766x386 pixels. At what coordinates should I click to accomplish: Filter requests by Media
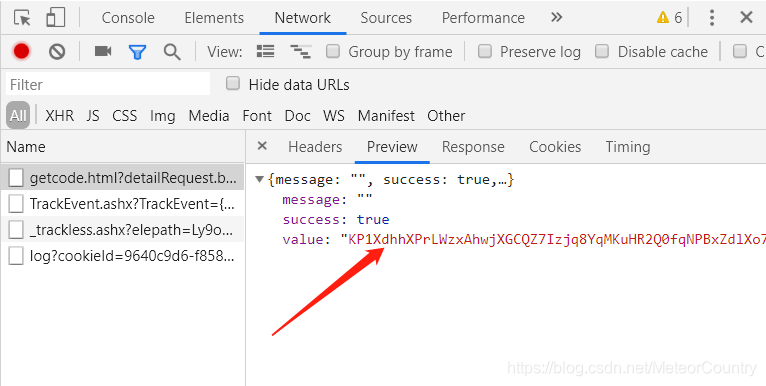[209, 116]
